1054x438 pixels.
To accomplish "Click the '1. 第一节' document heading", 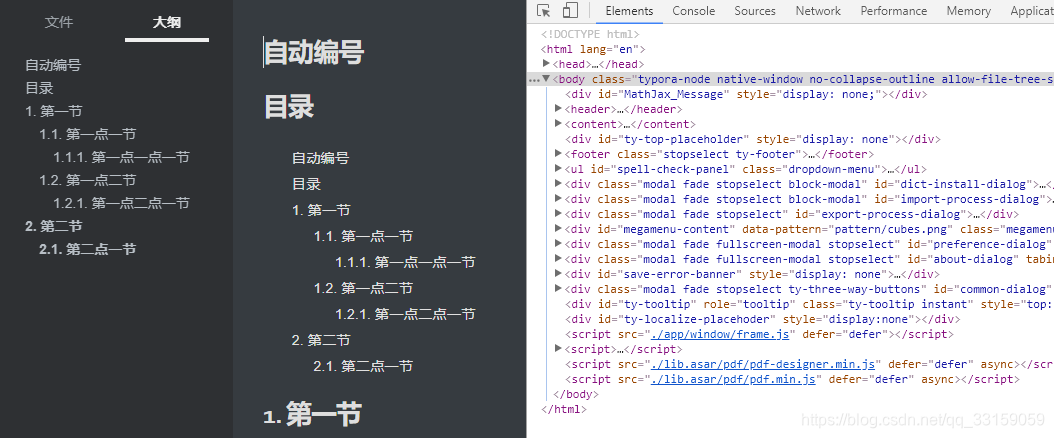I will [x=313, y=414].
